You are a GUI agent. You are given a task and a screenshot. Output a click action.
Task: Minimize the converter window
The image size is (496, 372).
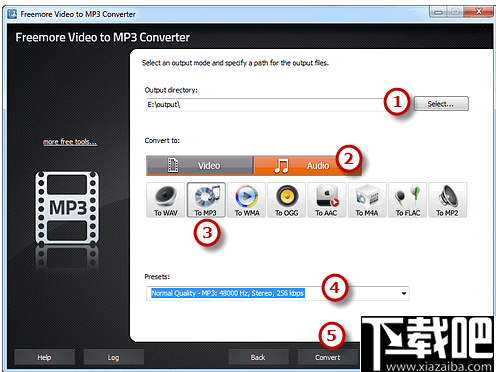click(438, 12)
